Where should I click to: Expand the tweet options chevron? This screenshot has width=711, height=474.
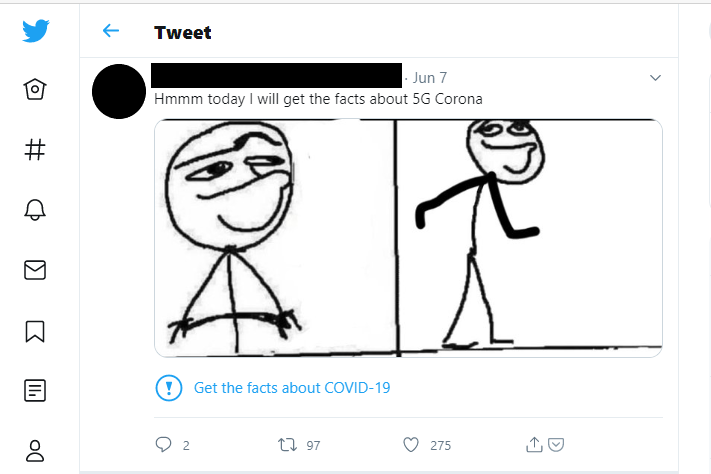pos(655,78)
